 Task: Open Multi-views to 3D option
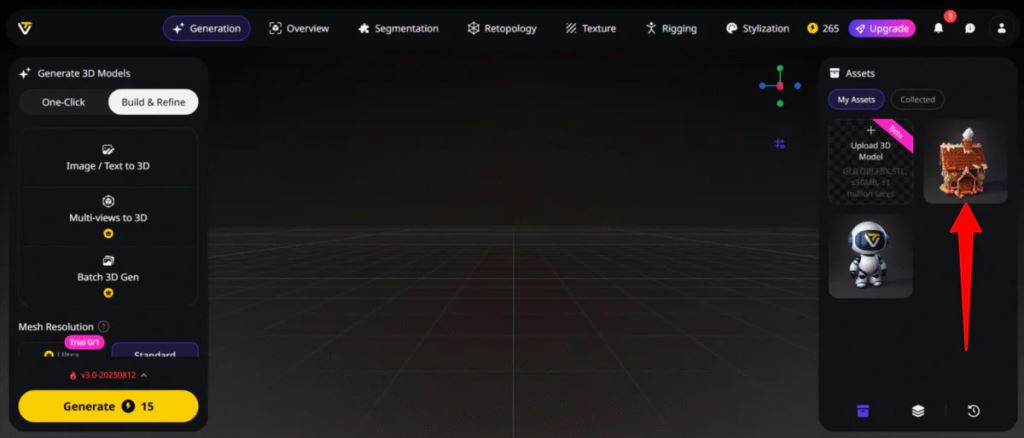coord(108,209)
